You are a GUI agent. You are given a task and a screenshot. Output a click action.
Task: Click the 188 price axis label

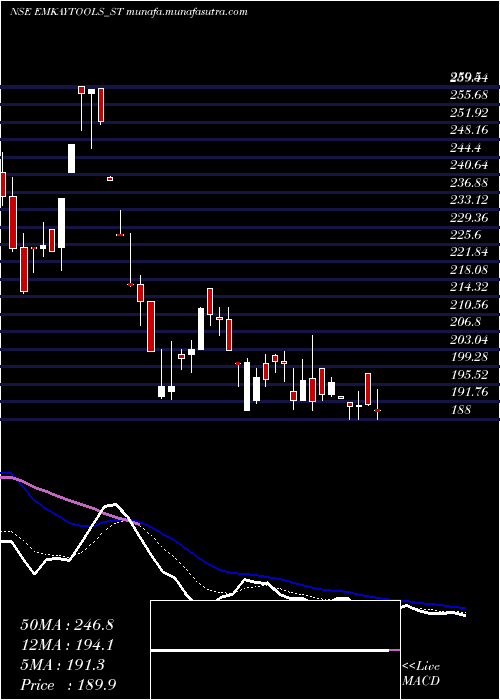coord(460,409)
